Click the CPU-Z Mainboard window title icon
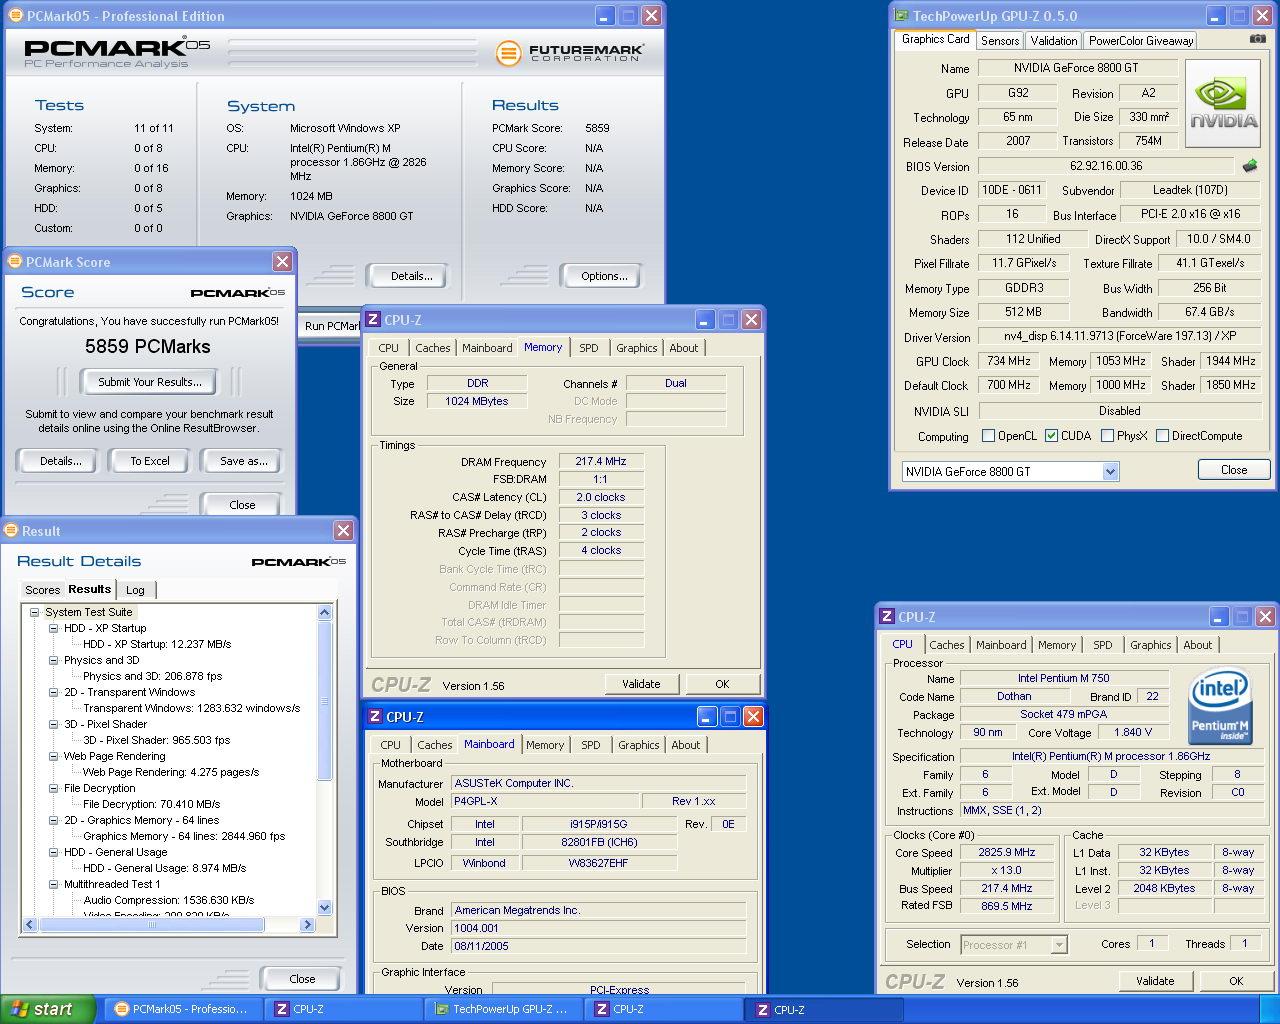Screen dimensions: 1280x1024 click(375, 717)
